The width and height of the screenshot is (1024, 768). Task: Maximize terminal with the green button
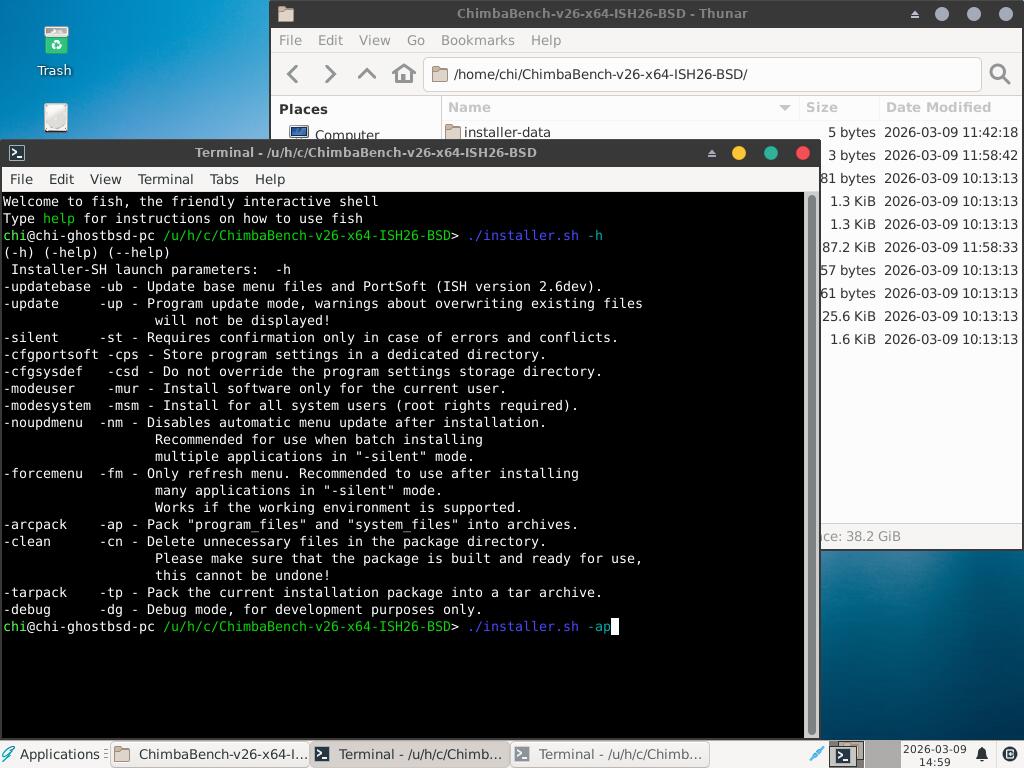[x=771, y=153]
